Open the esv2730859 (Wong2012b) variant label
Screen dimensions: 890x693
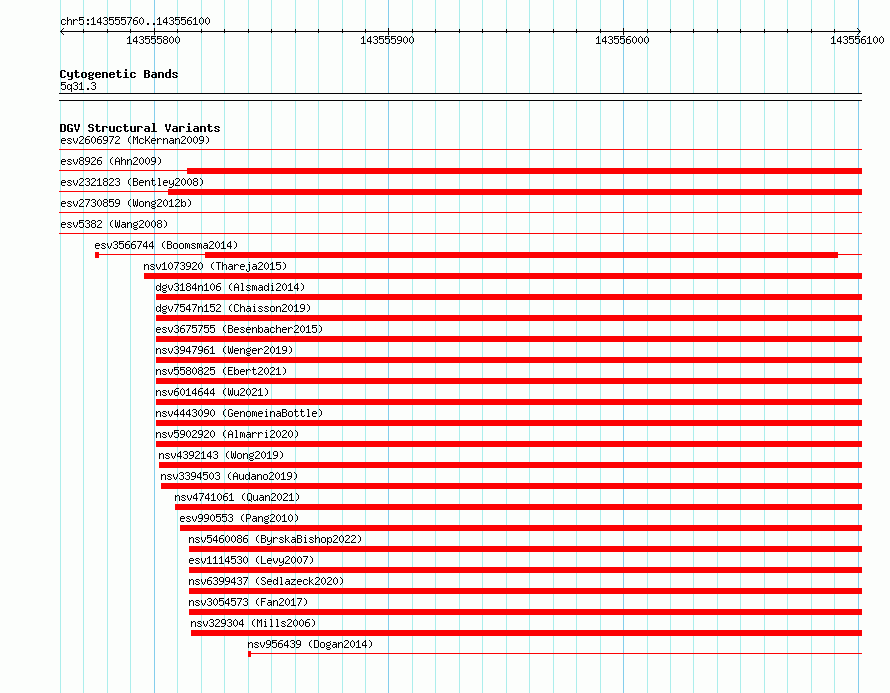[126, 203]
